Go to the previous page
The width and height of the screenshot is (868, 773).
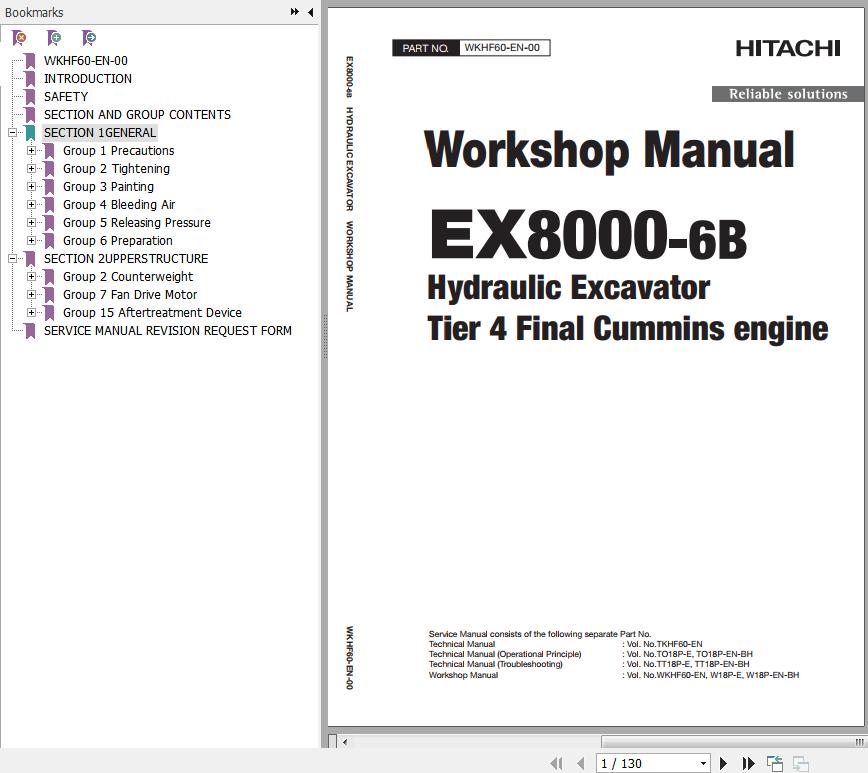coord(580,764)
